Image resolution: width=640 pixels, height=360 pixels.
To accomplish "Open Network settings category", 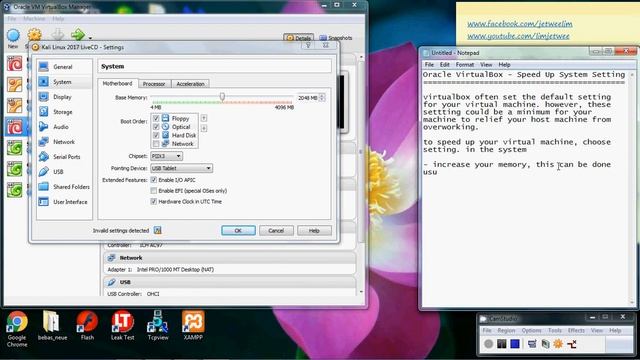I will 63,142.
